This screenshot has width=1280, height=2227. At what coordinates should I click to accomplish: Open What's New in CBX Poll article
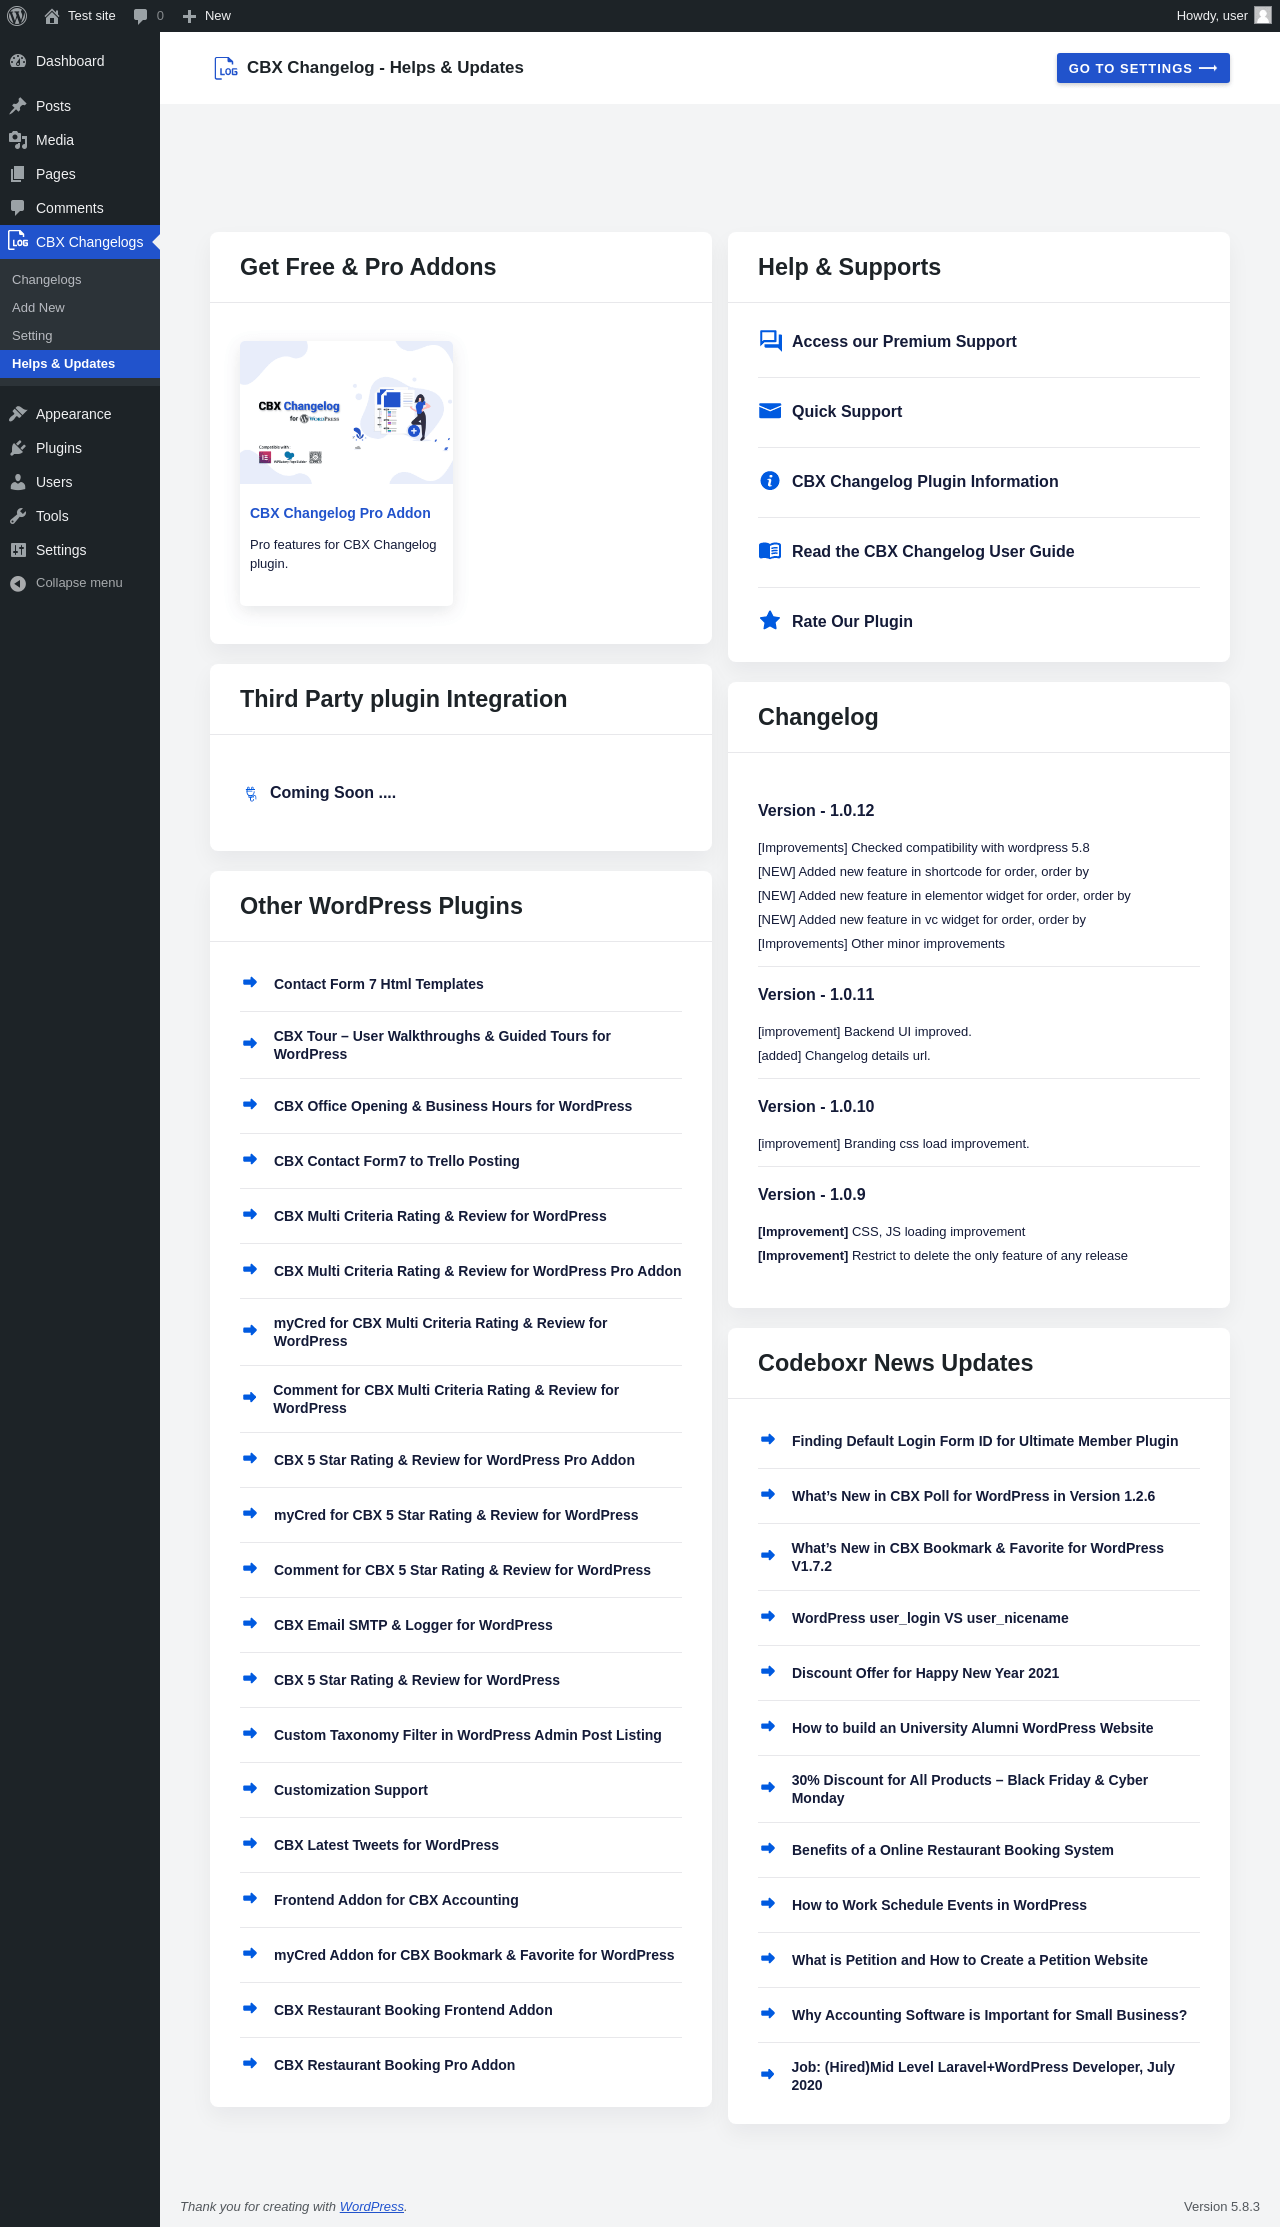point(973,1496)
